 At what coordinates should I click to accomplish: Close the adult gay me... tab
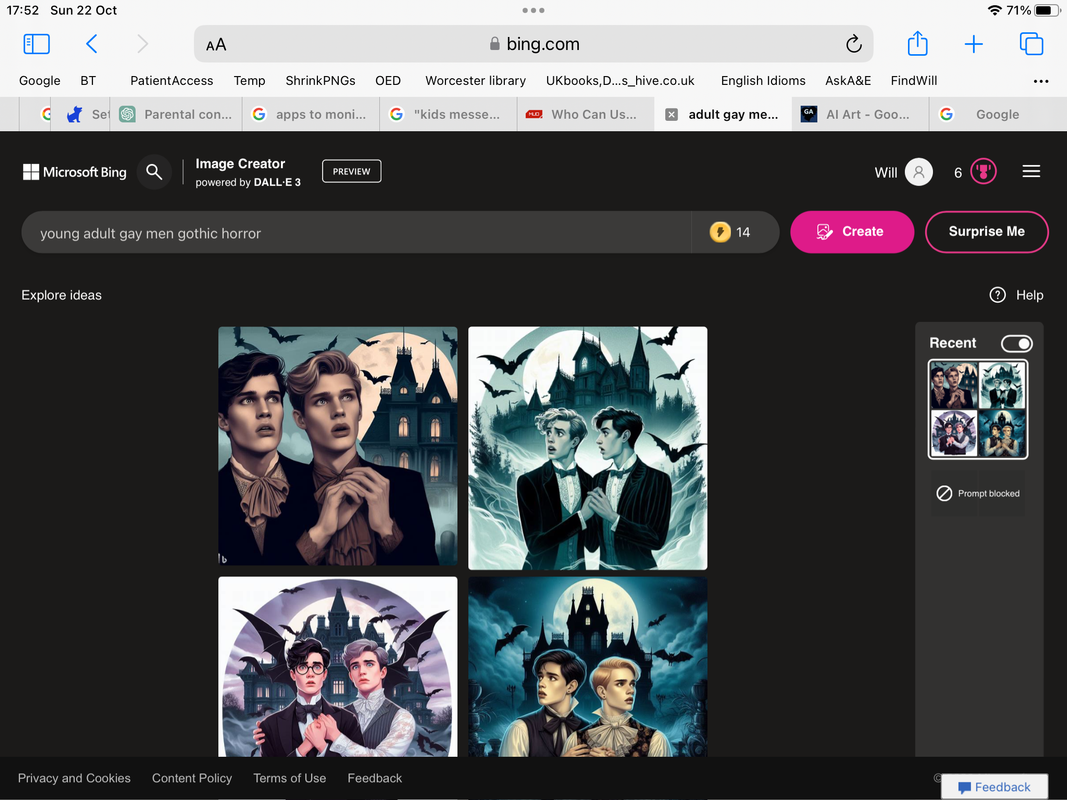point(671,114)
